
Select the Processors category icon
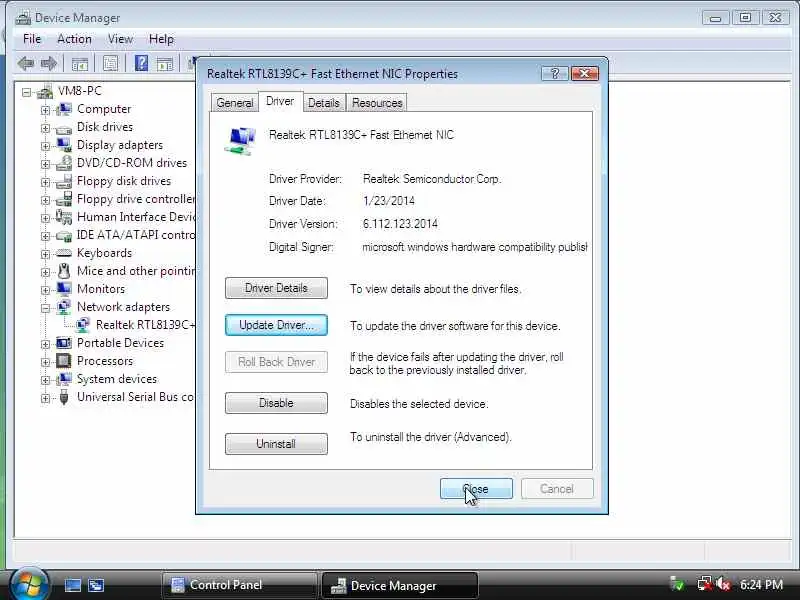[x=64, y=361]
